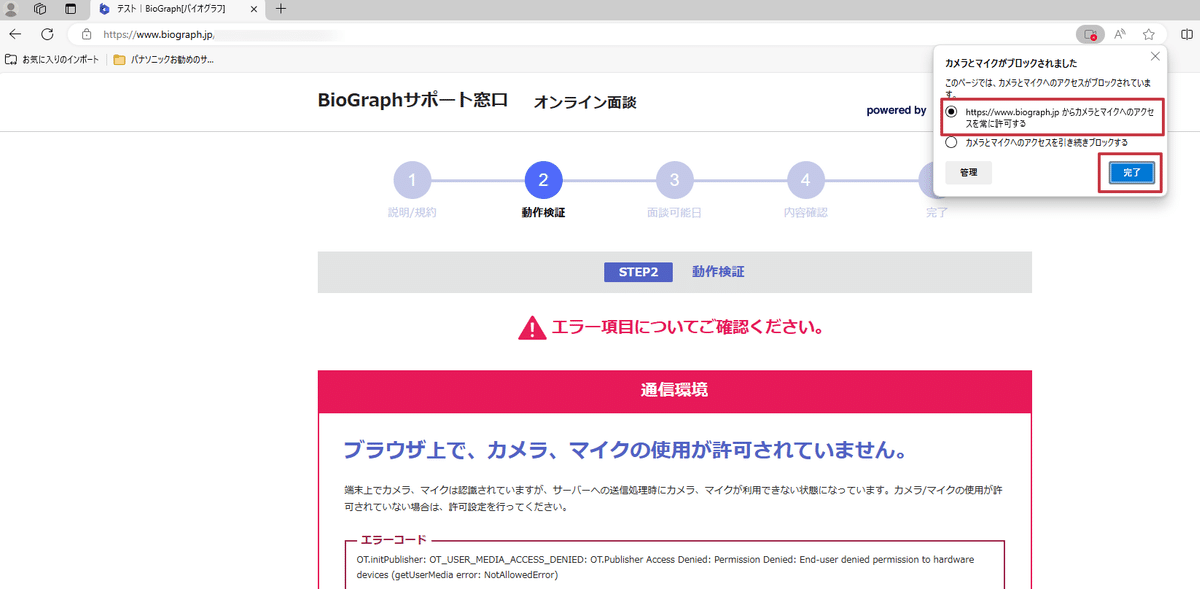Viewport: 1200px width, 589px height.
Task: Click the browser back arrow
Action: [x=15, y=34]
